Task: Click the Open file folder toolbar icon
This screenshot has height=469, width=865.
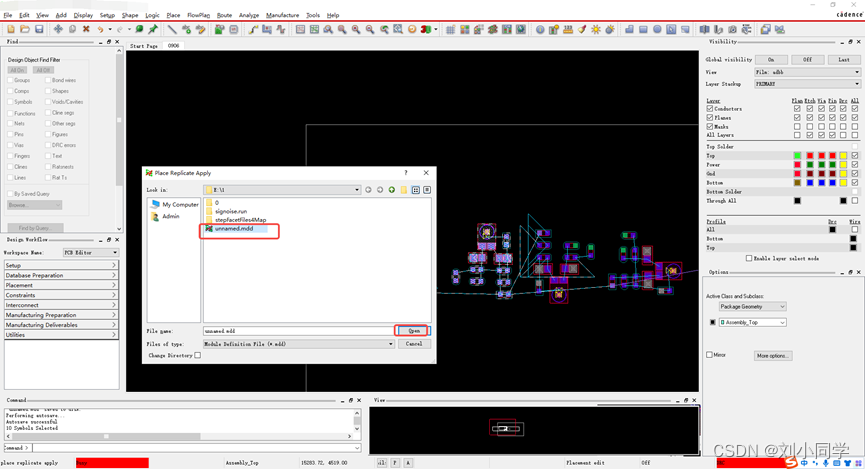Action: tap(24, 30)
